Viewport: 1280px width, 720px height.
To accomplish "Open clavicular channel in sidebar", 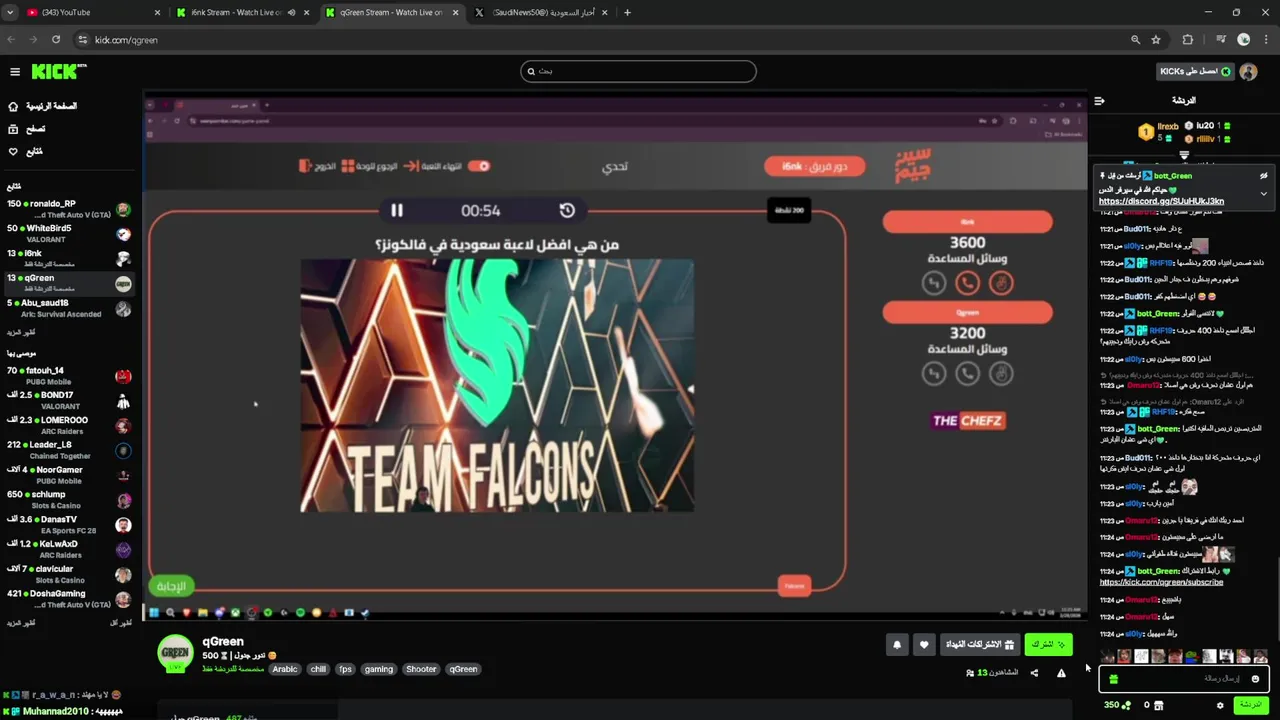I will pos(68,574).
